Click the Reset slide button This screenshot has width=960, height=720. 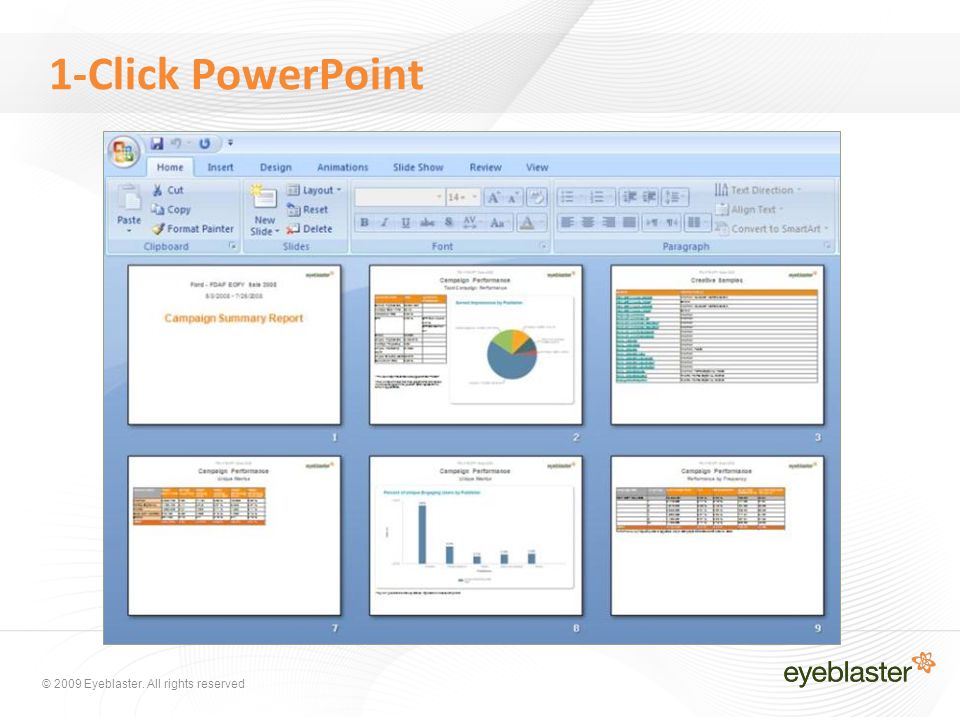(307, 209)
